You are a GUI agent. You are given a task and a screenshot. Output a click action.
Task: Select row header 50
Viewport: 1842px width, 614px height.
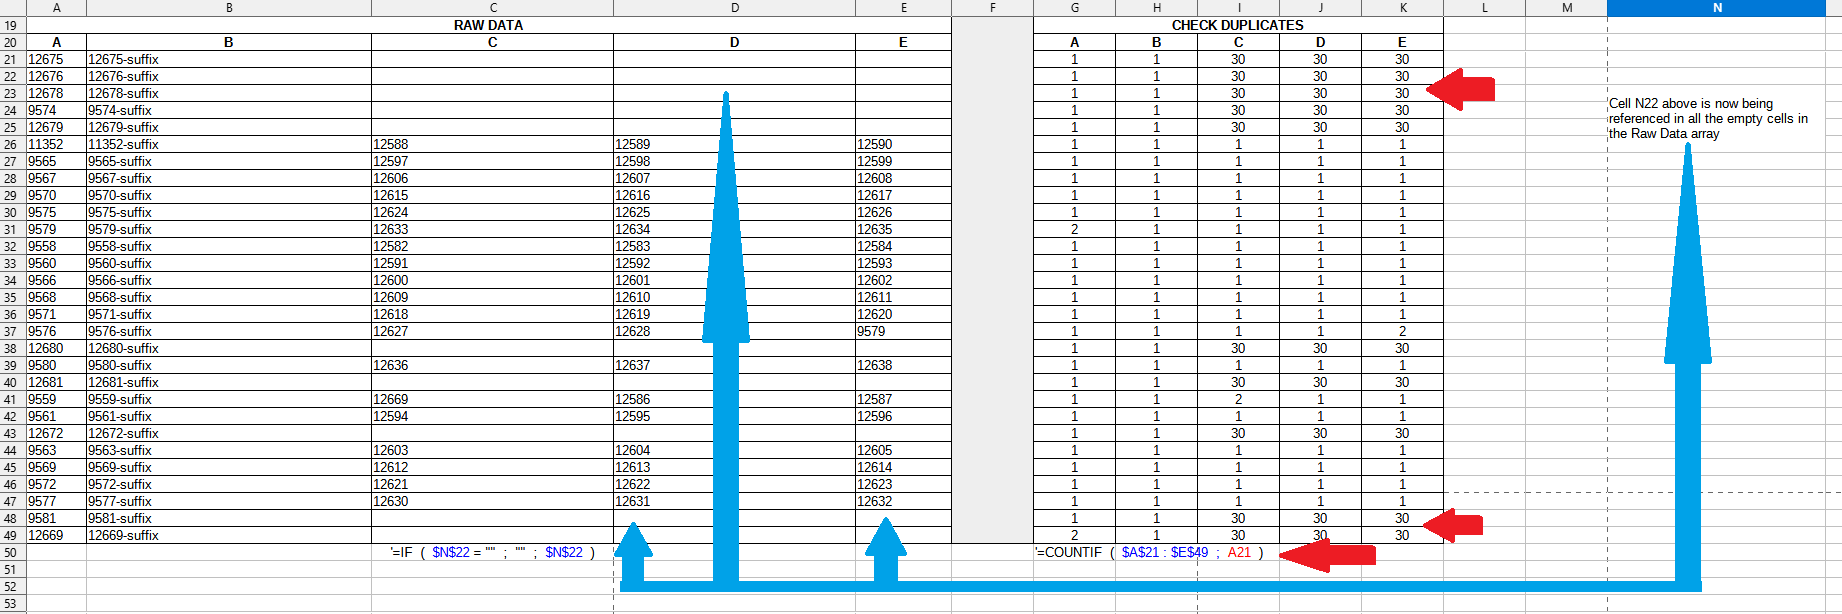click(12, 552)
